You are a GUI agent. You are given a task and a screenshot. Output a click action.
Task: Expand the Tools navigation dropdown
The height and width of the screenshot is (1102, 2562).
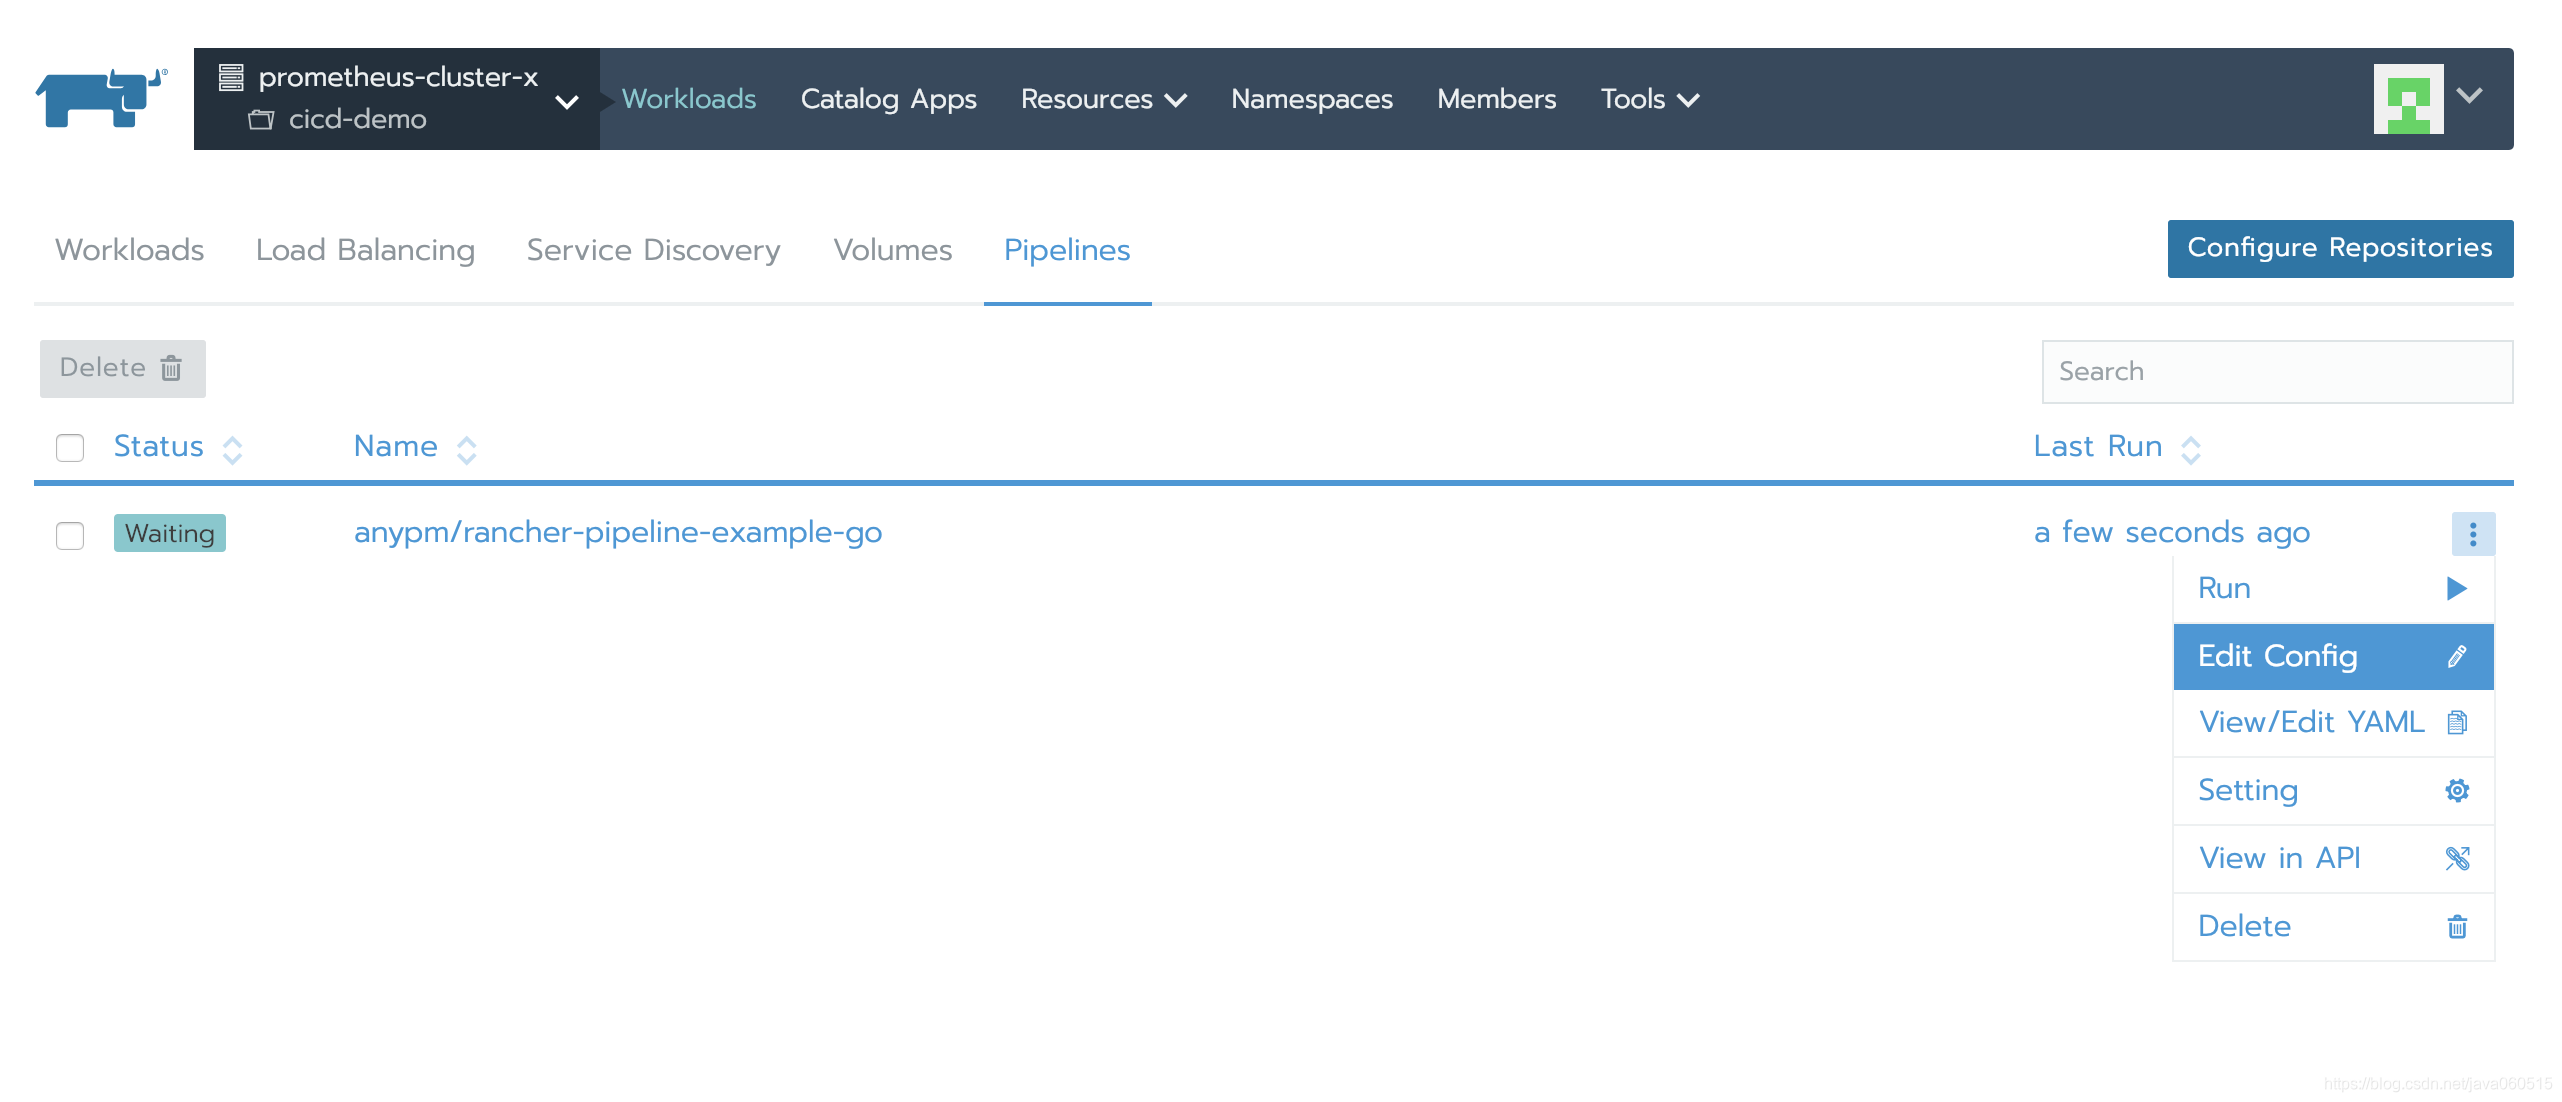point(1650,100)
